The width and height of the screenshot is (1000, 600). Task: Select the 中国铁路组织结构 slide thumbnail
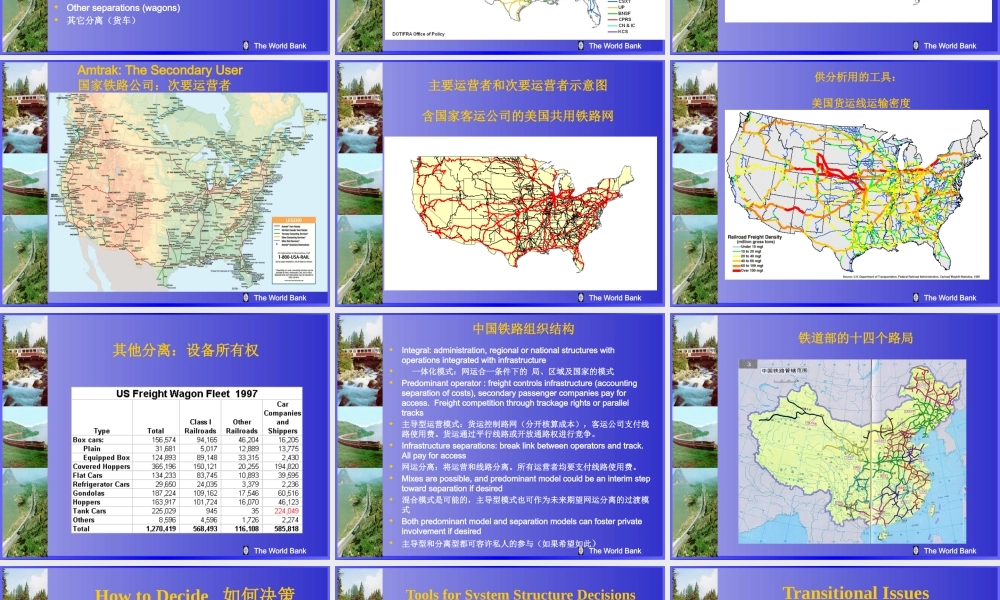pyautogui.click(x=500, y=435)
